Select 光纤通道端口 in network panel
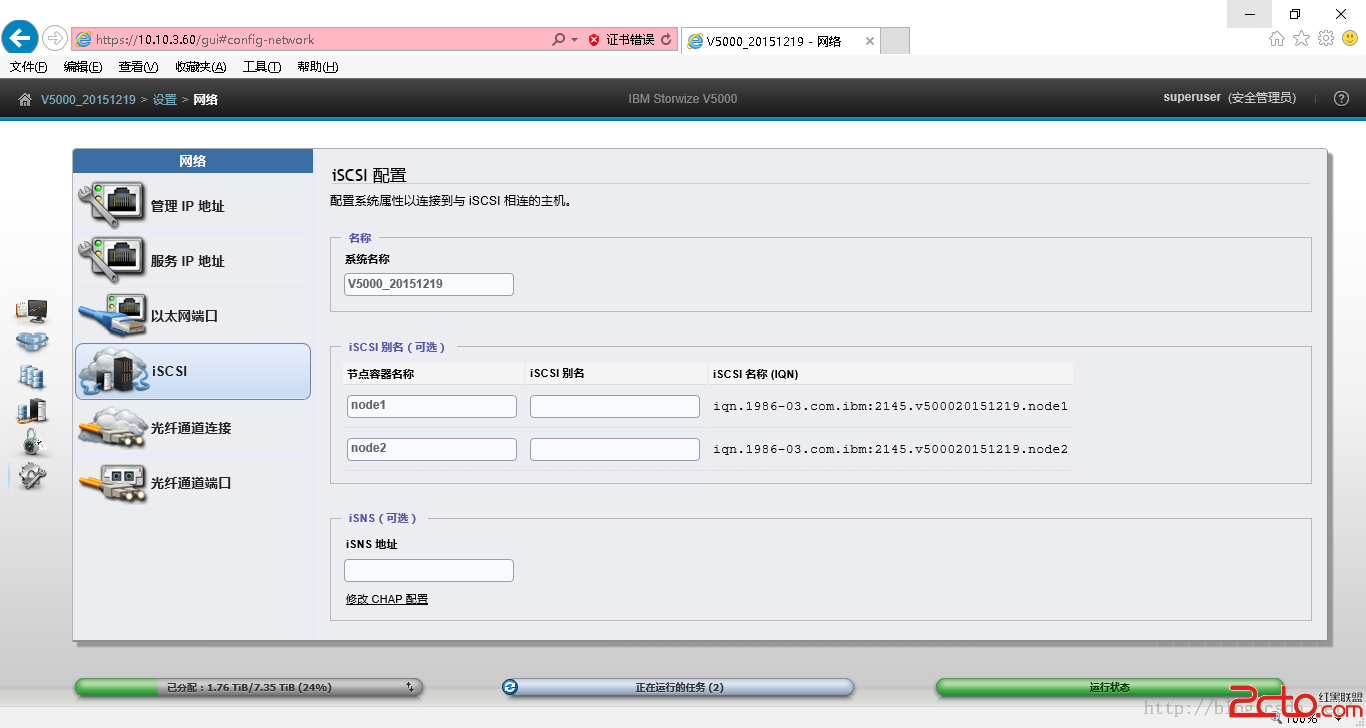 coord(194,483)
